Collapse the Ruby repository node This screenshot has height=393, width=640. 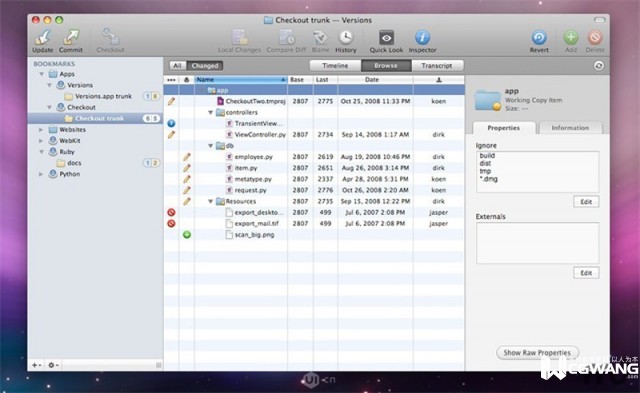(x=42, y=152)
